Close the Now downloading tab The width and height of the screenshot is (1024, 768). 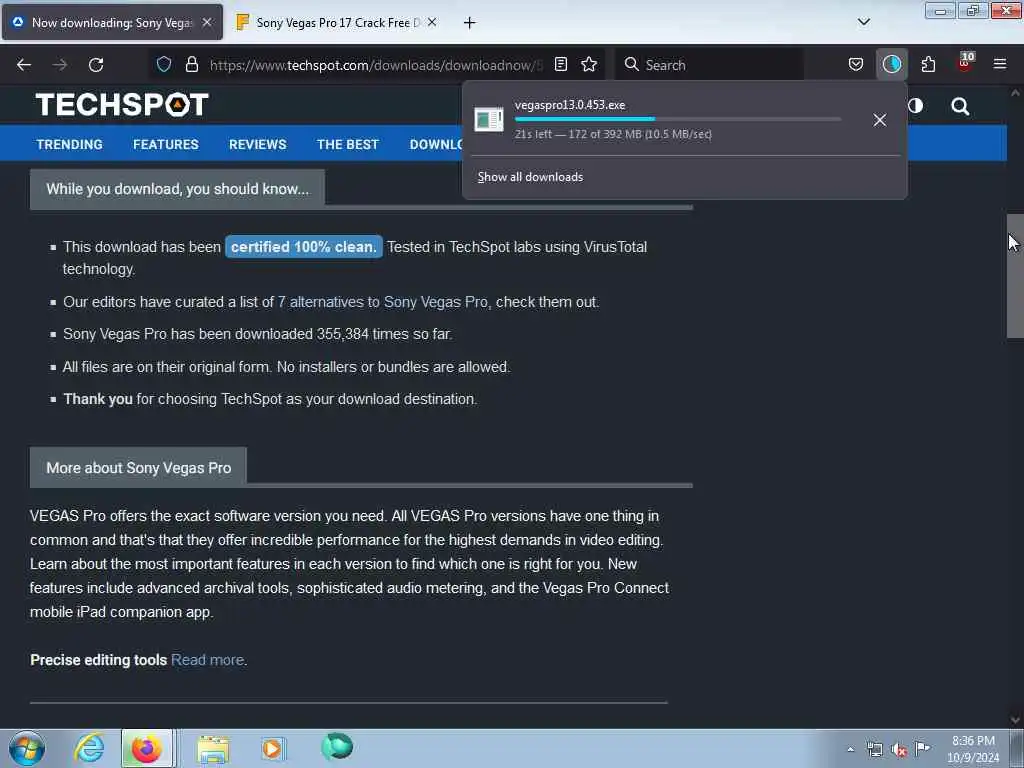pos(207,22)
